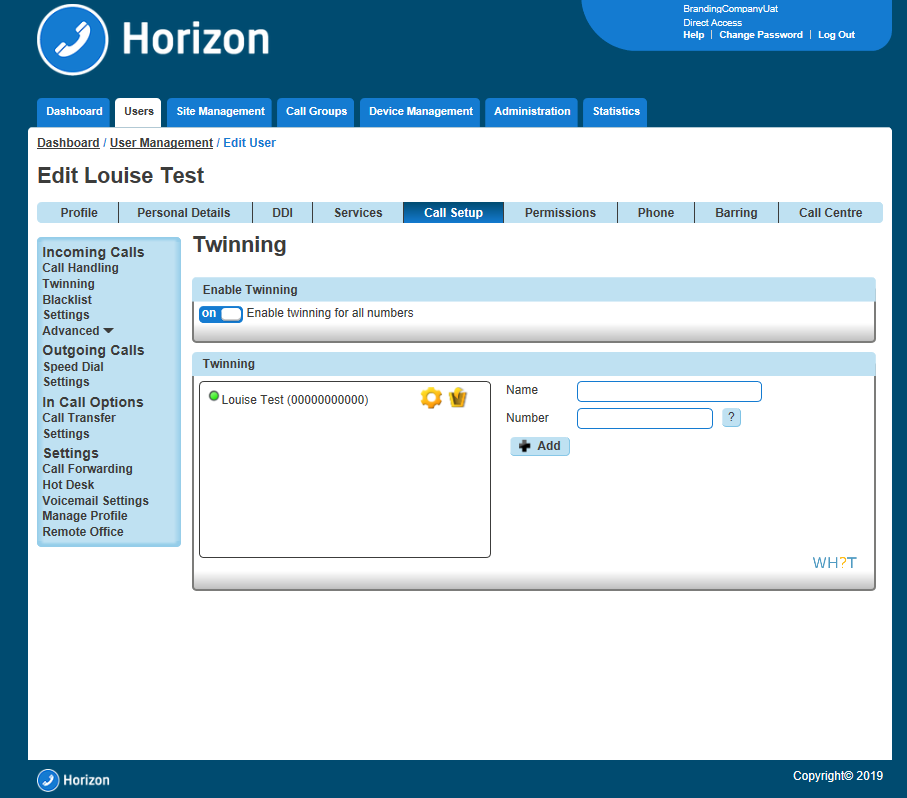Click the Edit User breadcrumb
The height and width of the screenshot is (798, 907).
(x=249, y=143)
